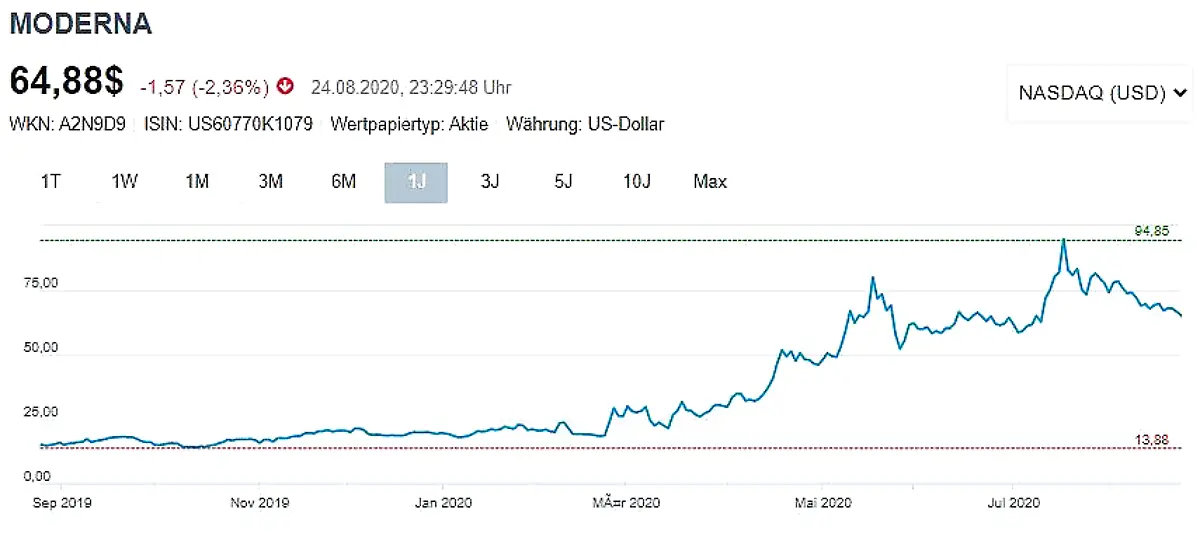Switch to the 6M chart view

pyautogui.click(x=343, y=182)
